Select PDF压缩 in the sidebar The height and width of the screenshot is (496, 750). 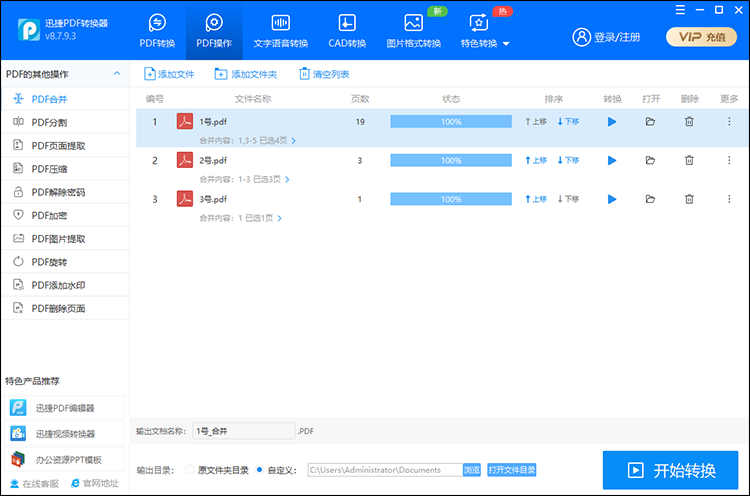[x=65, y=169]
